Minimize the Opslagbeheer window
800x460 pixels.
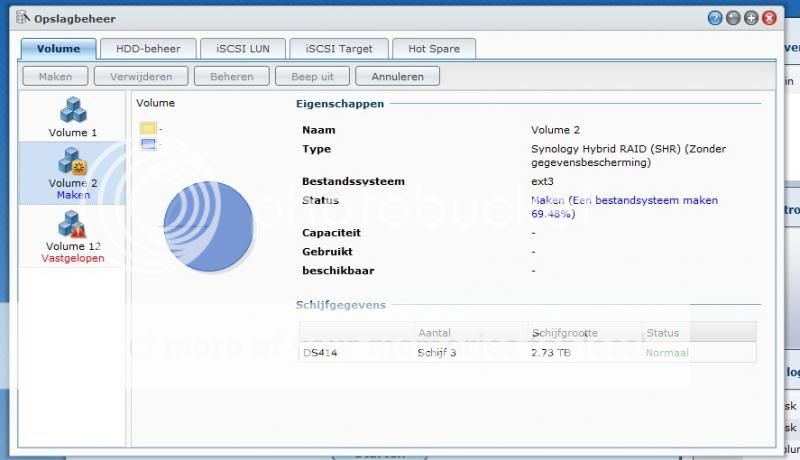pyautogui.click(x=733, y=18)
